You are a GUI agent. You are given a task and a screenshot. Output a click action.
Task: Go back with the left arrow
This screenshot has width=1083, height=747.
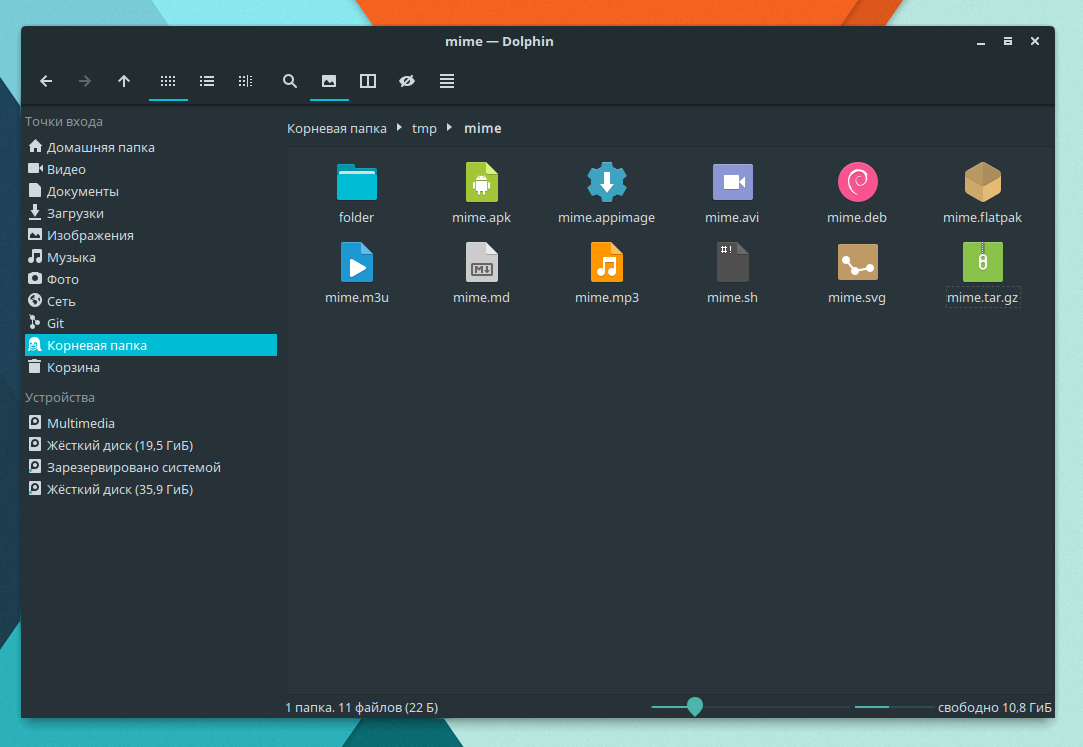pyautogui.click(x=46, y=81)
